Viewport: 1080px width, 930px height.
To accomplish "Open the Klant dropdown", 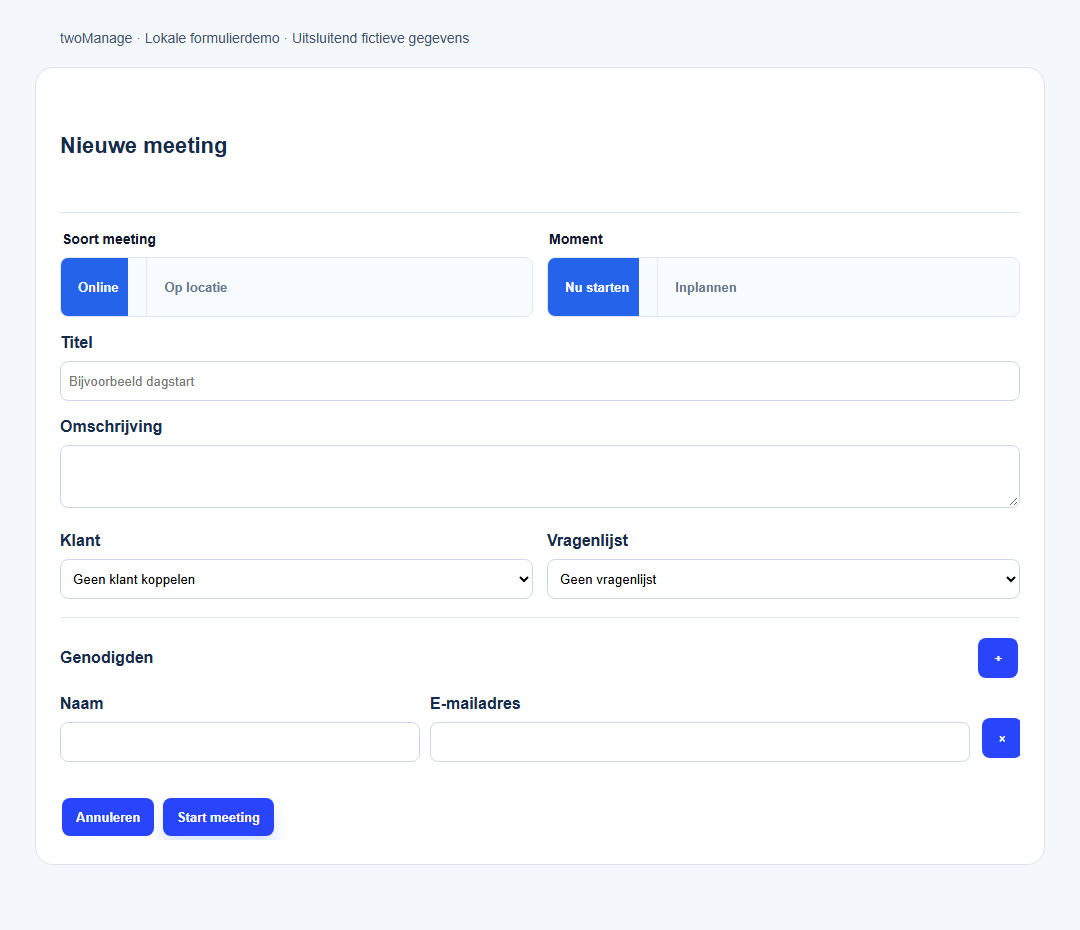I will [x=296, y=579].
